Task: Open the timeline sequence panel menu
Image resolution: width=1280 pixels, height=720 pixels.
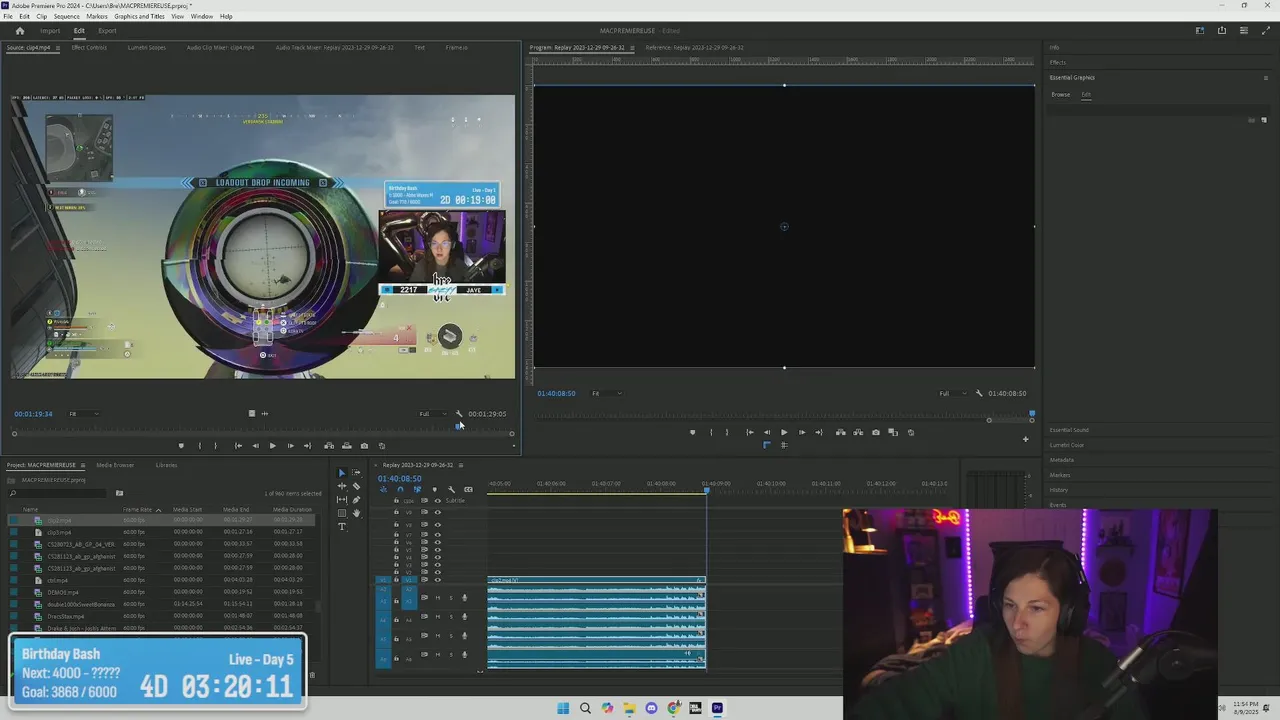Action: pyautogui.click(x=462, y=465)
